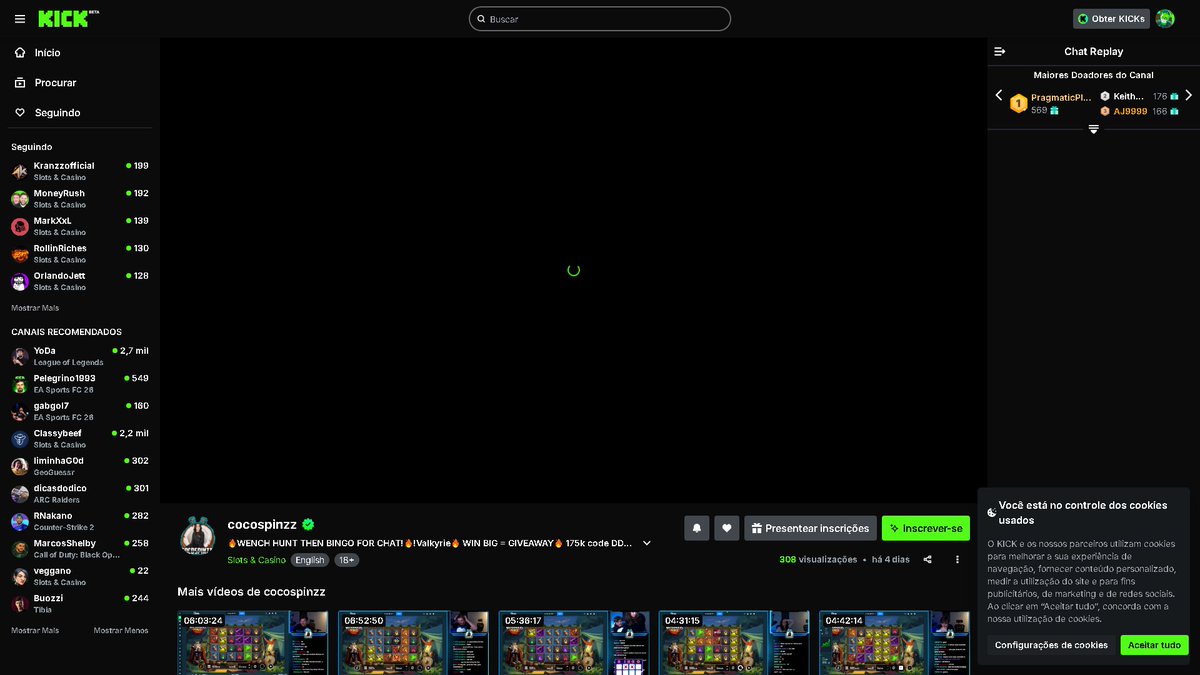1200x675 pixels.
Task: Click Keith... donor name
Action: (x=1128, y=97)
